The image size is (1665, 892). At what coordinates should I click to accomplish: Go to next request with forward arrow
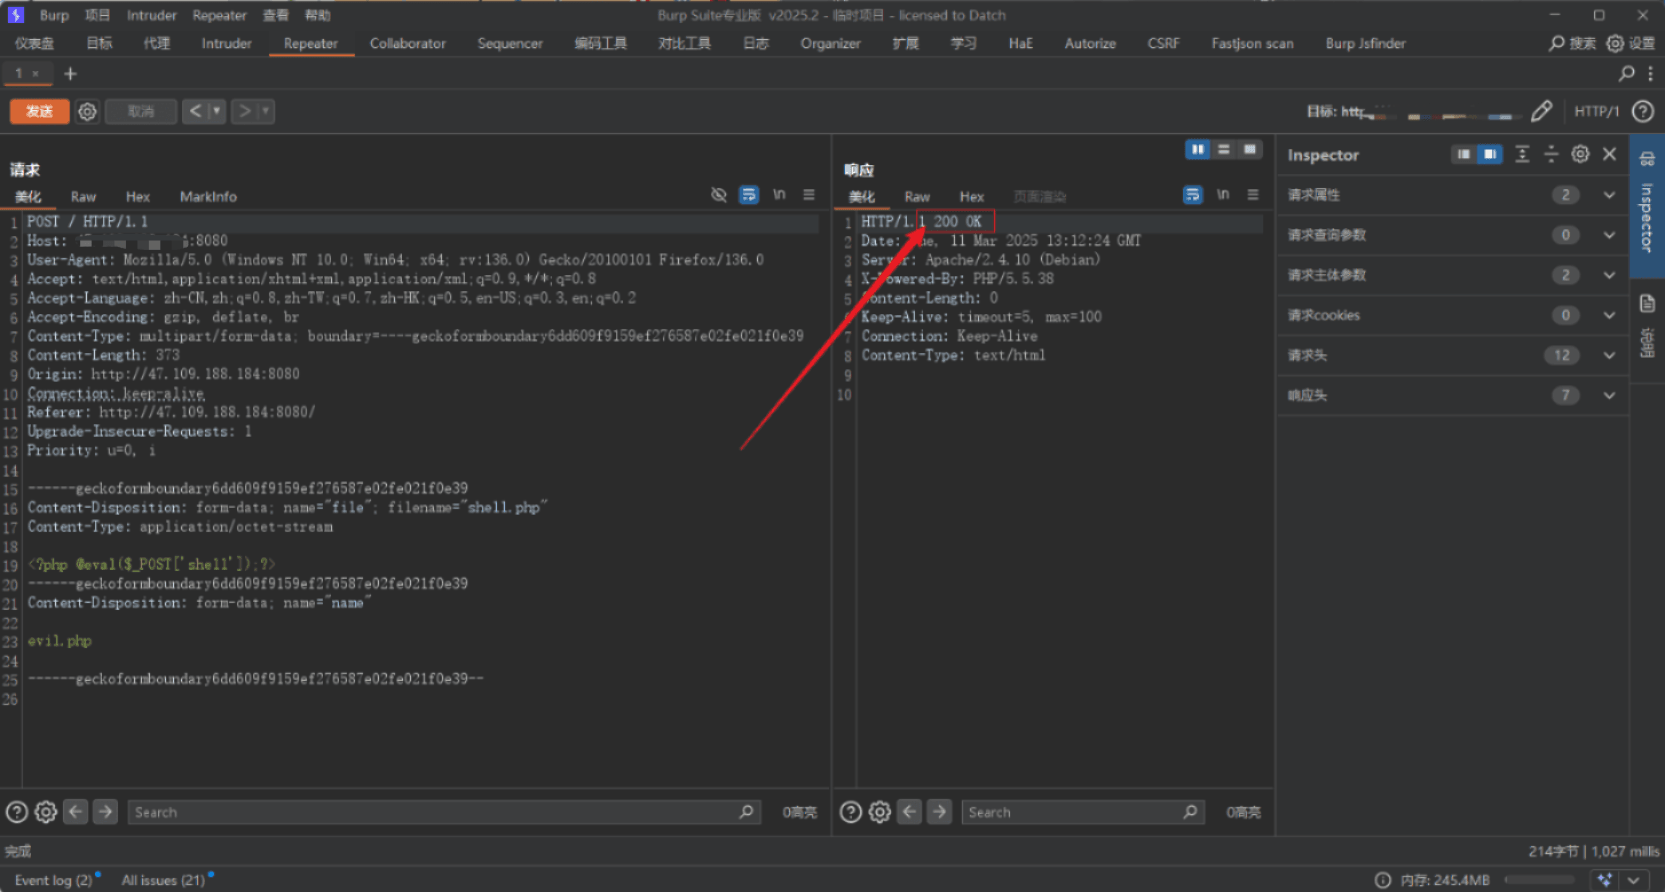click(x=244, y=111)
